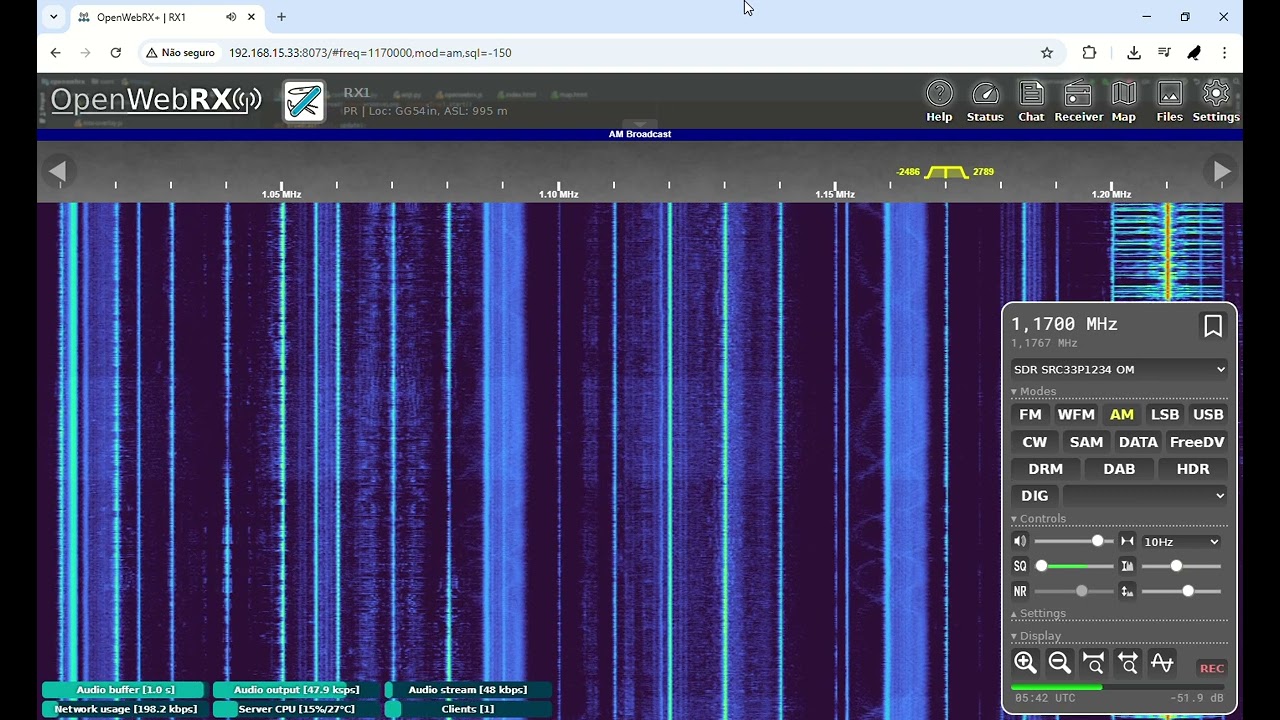Viewport: 1280px width, 720px height.
Task: Toggle the Receiver panel icon
Action: 1078,102
